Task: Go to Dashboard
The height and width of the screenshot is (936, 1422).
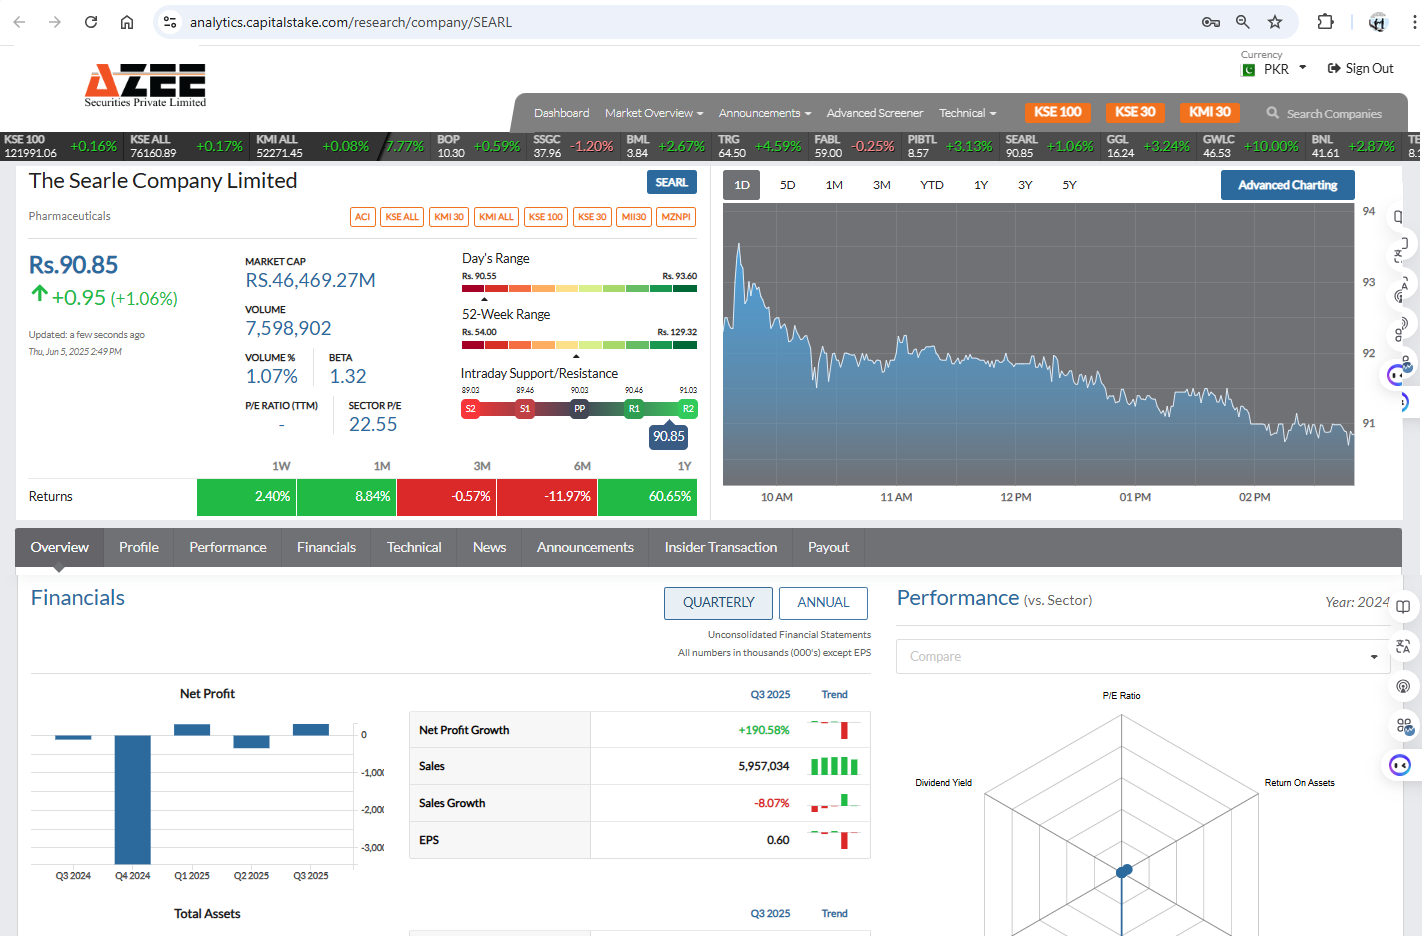Action: pos(561,113)
